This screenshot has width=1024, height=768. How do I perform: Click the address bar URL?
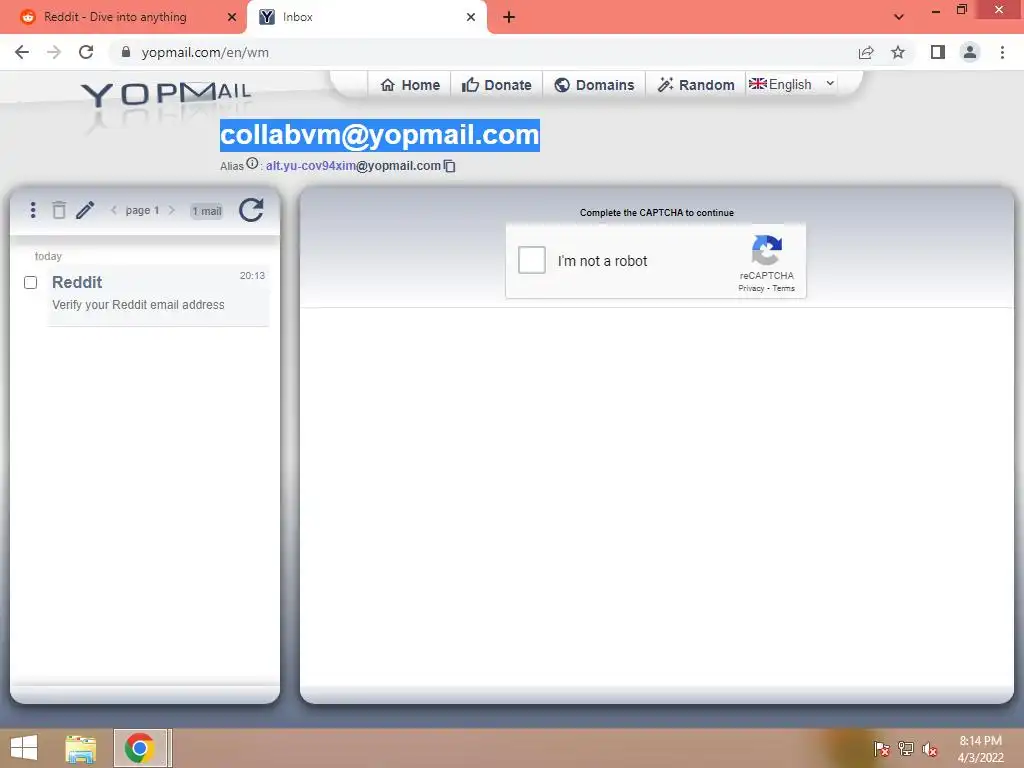205,52
